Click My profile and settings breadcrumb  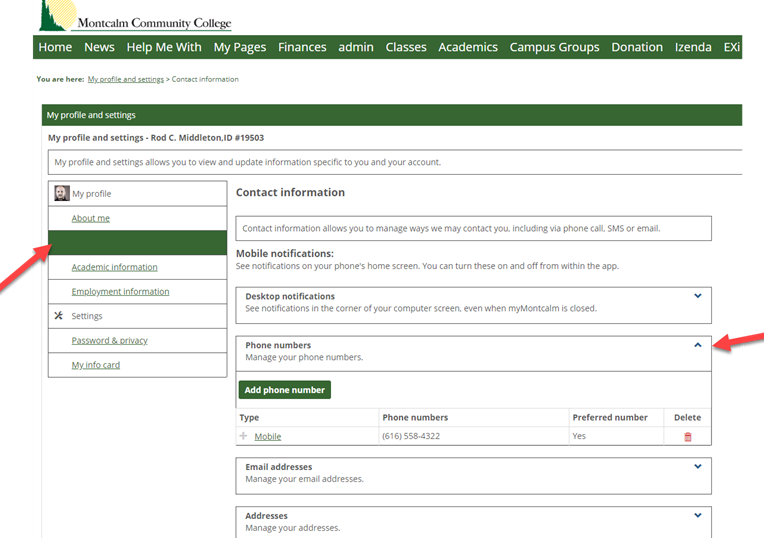coord(126,79)
